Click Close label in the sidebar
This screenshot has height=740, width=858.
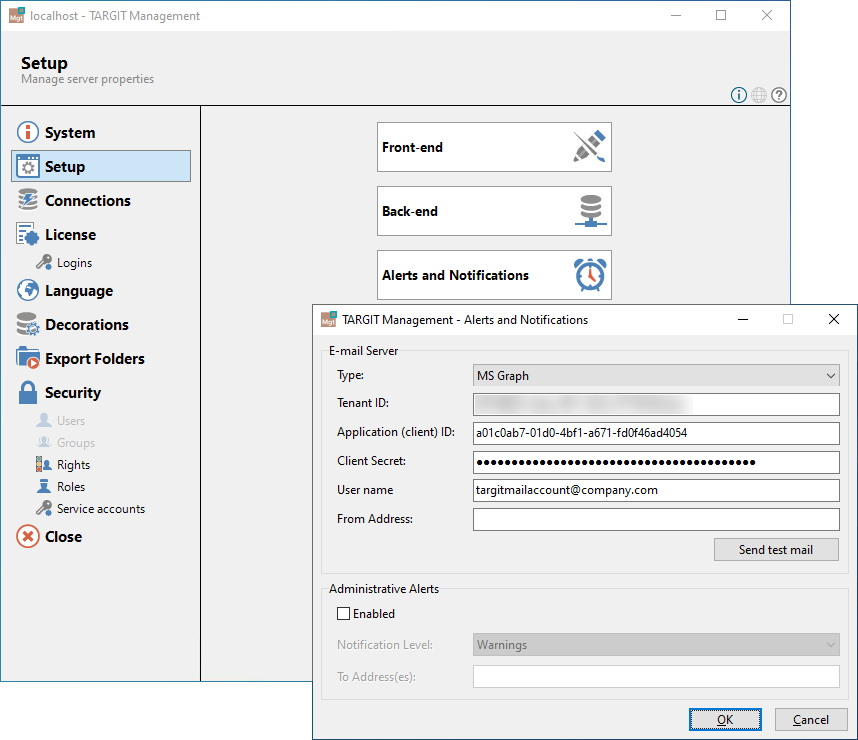[x=63, y=536]
